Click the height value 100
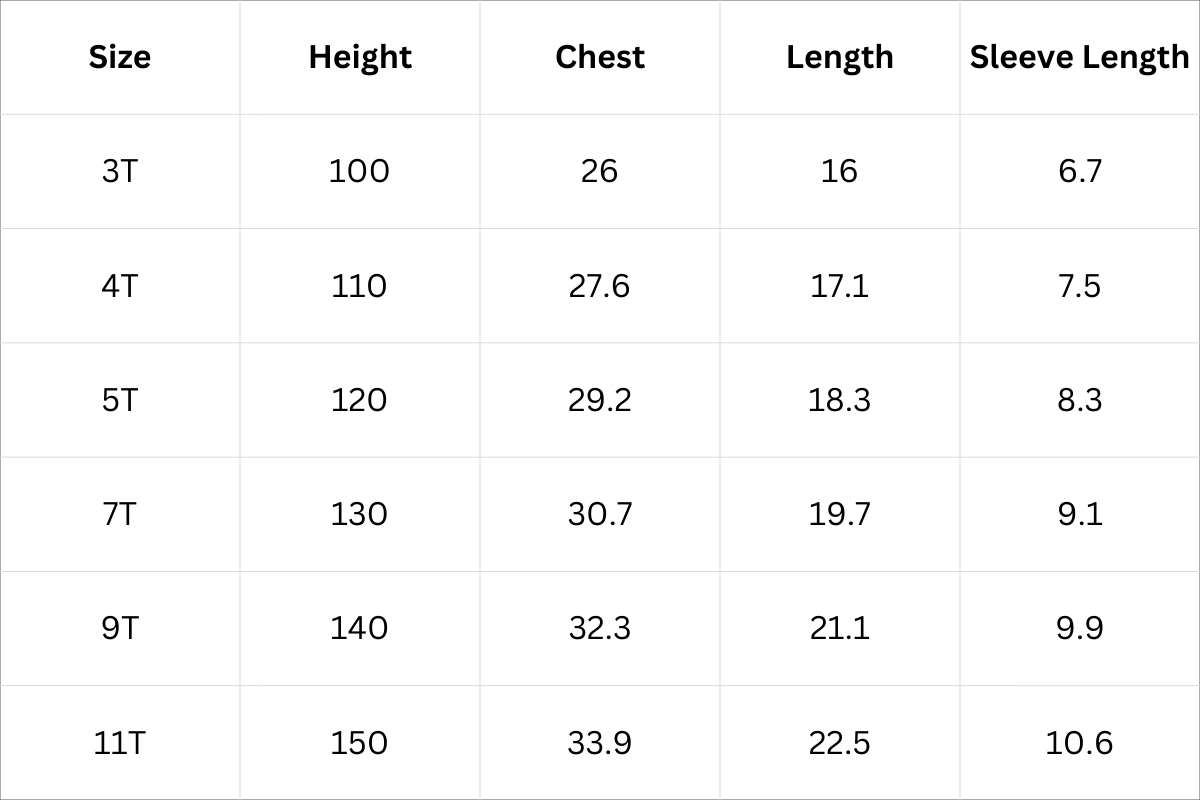 pos(360,171)
